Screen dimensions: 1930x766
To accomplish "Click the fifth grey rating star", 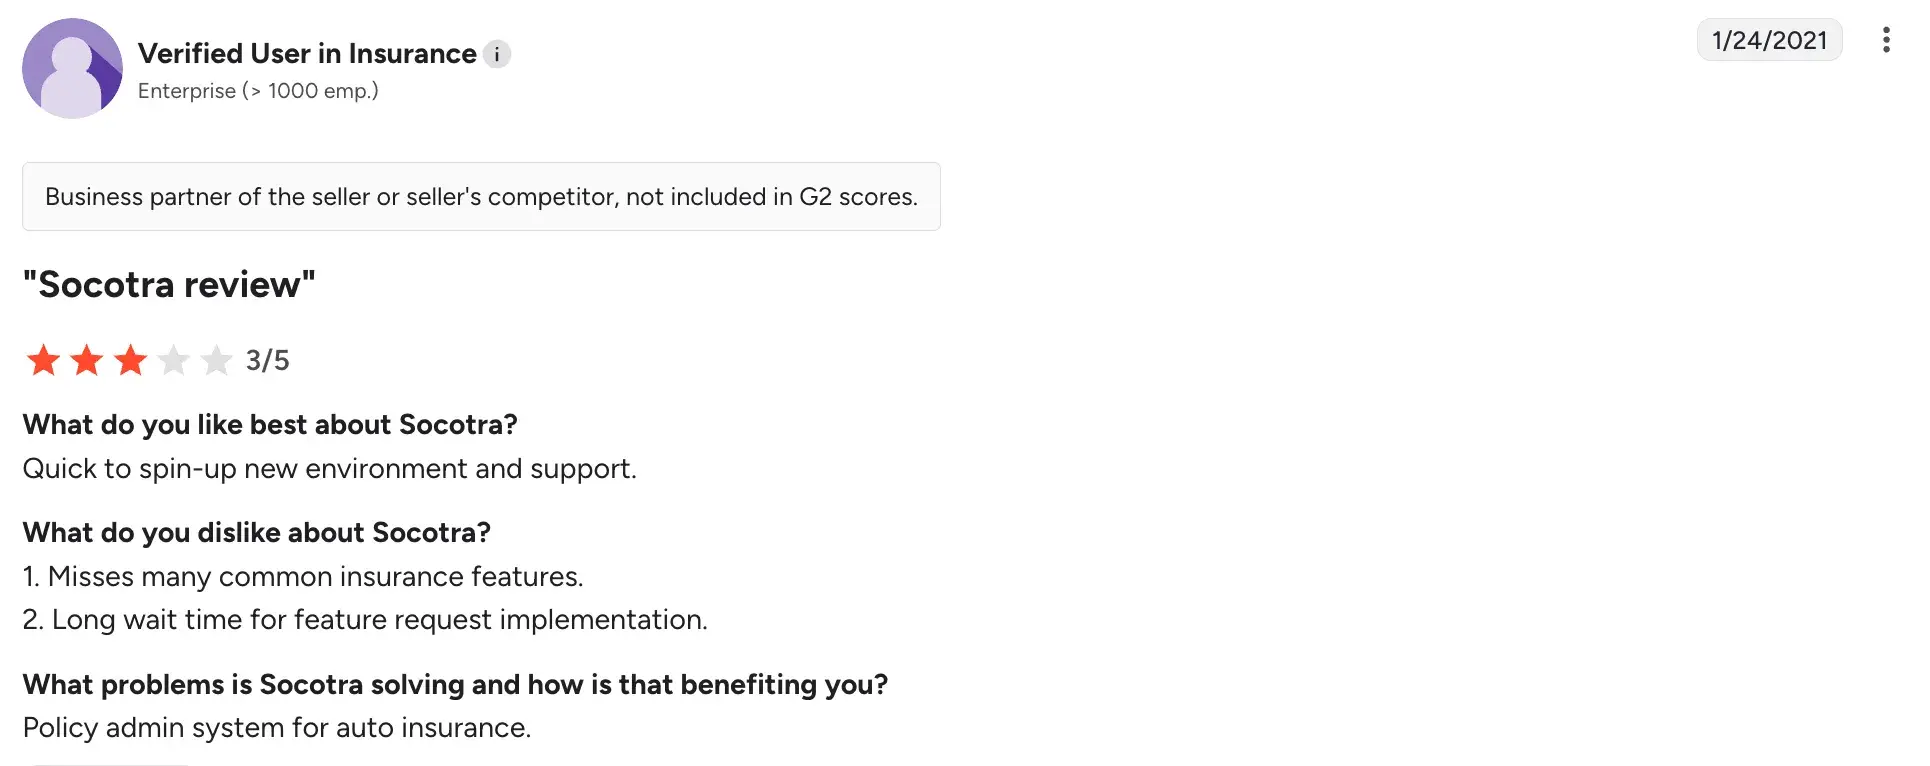I will point(216,360).
